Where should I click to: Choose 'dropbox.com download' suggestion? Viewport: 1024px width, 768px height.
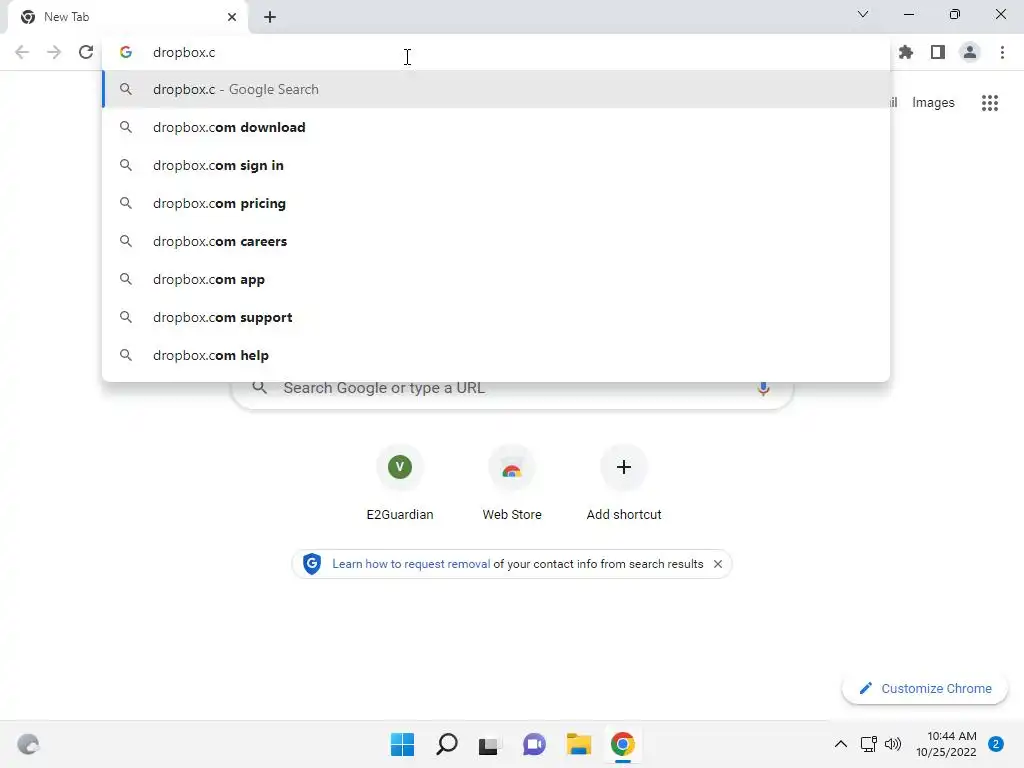496,127
